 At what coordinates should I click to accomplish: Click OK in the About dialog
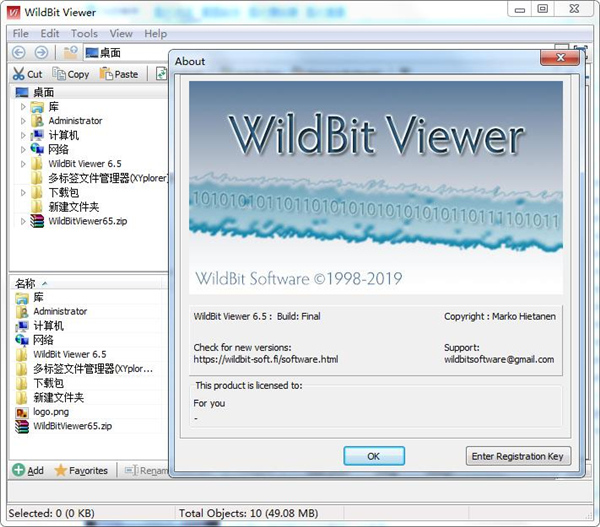coord(373,456)
